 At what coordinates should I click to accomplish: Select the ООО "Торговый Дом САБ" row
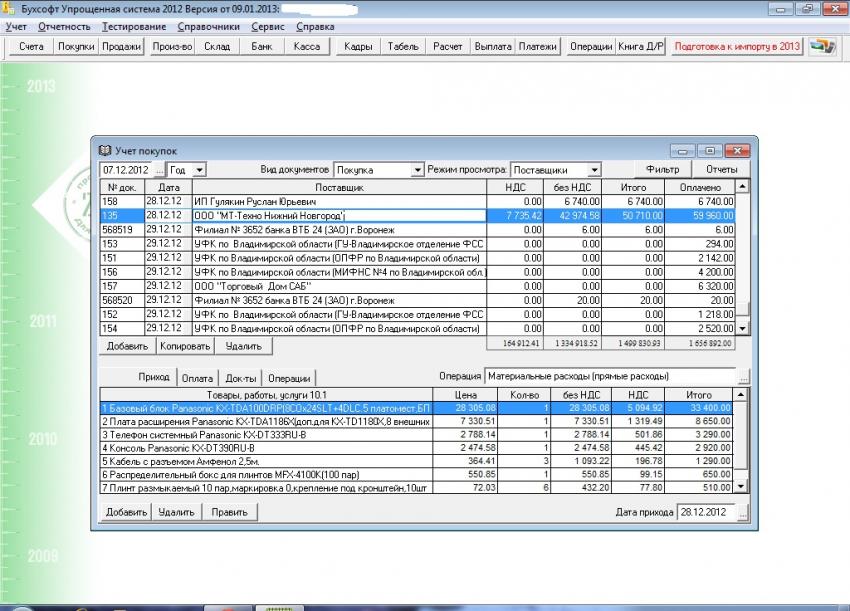tap(338, 285)
